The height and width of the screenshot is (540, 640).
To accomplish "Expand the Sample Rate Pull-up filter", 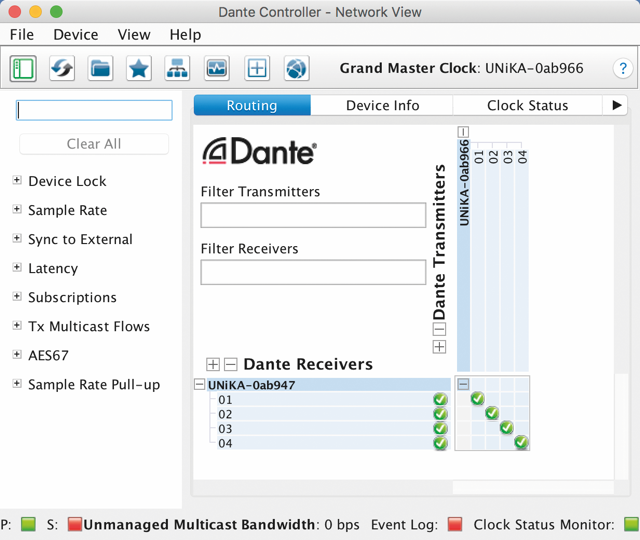I will pyautogui.click(x=17, y=383).
